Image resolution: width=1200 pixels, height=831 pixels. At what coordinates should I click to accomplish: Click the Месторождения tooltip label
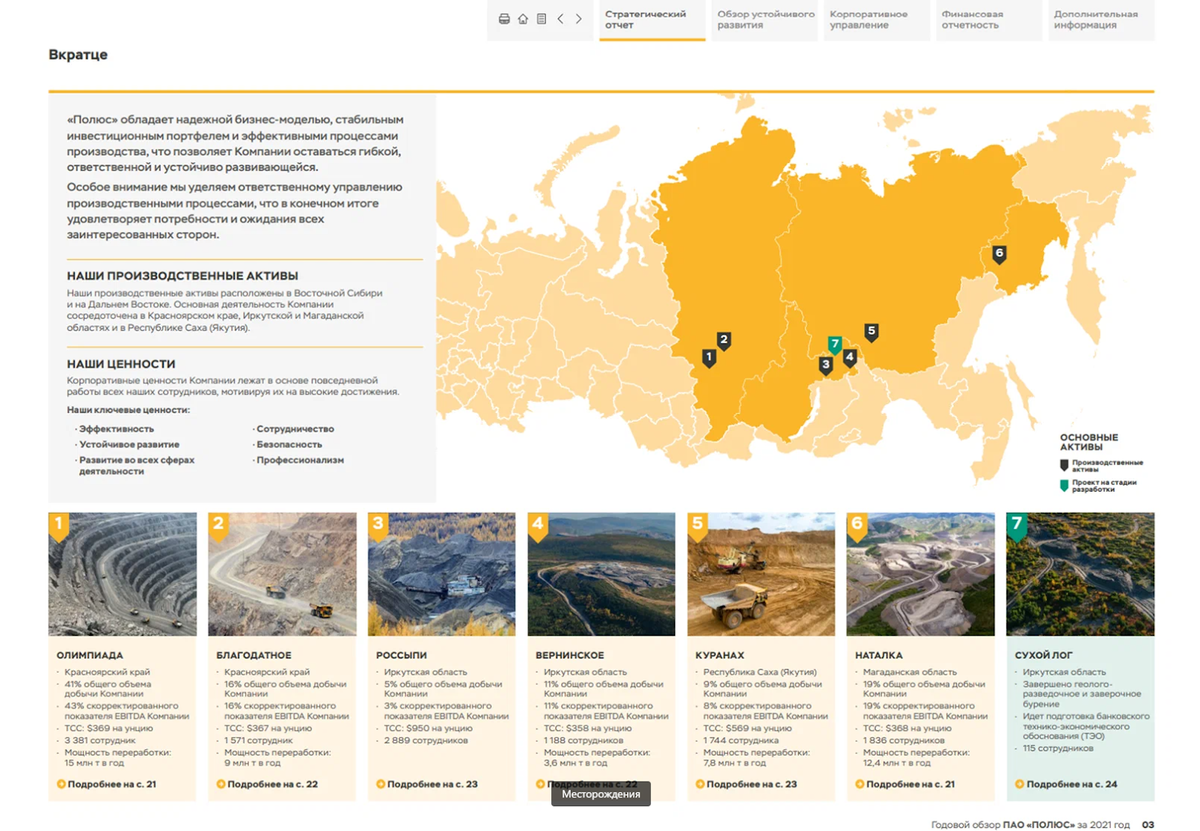click(601, 794)
